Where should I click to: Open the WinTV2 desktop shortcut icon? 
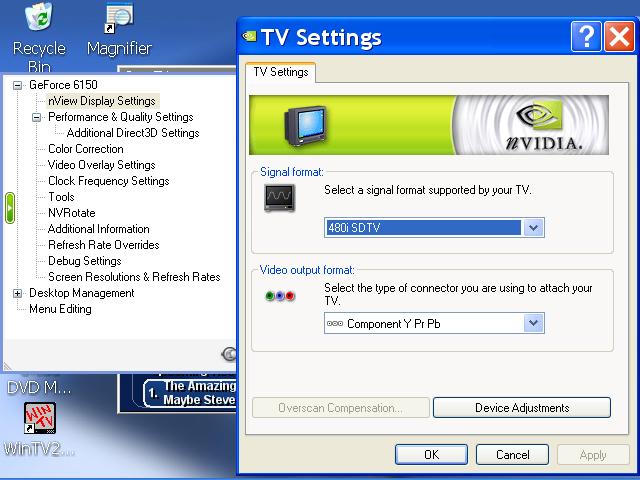[x=40, y=418]
